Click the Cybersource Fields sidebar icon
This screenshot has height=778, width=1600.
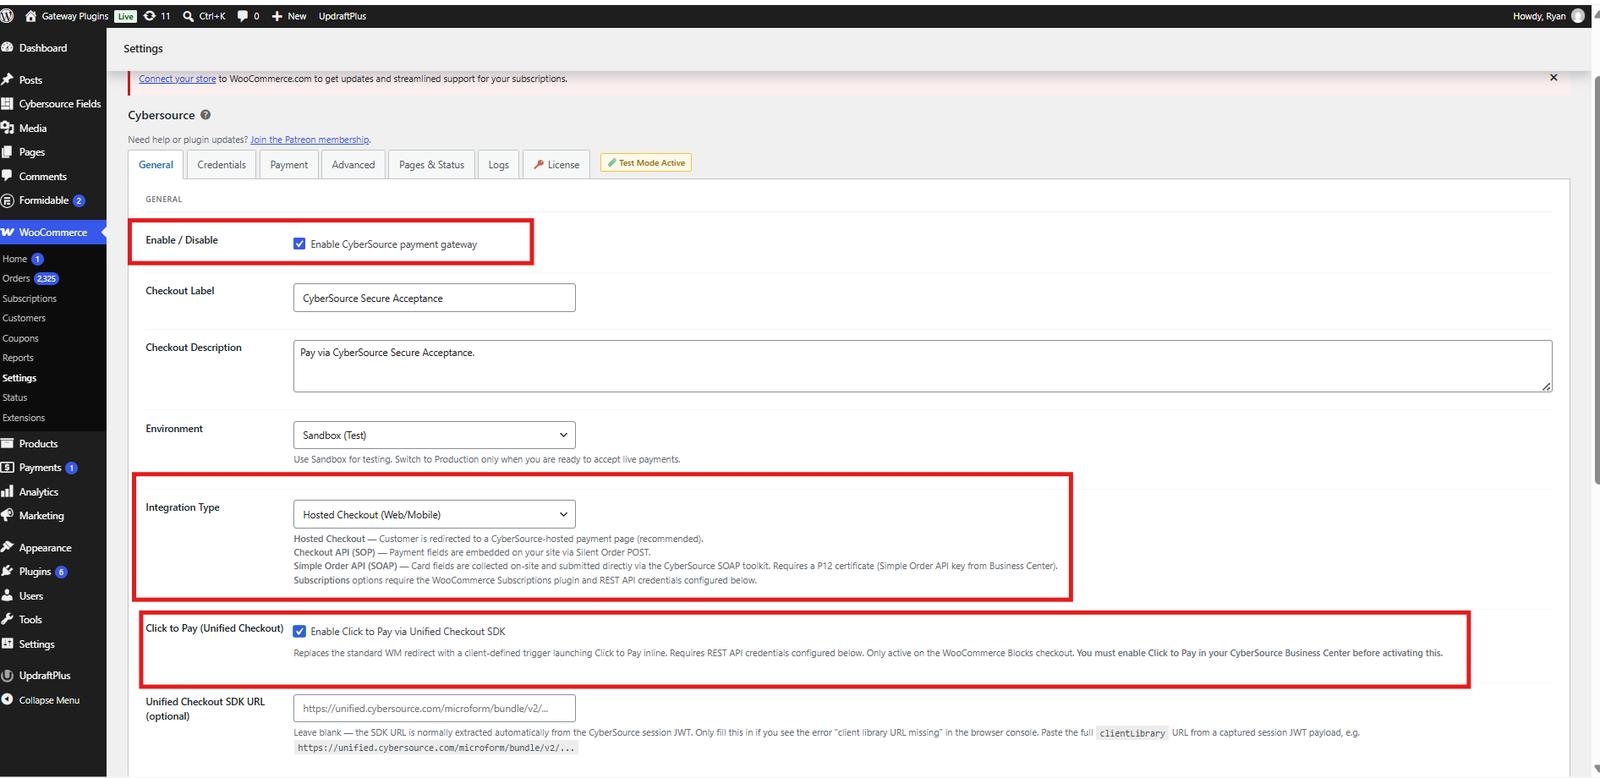pyautogui.click(x=7, y=104)
